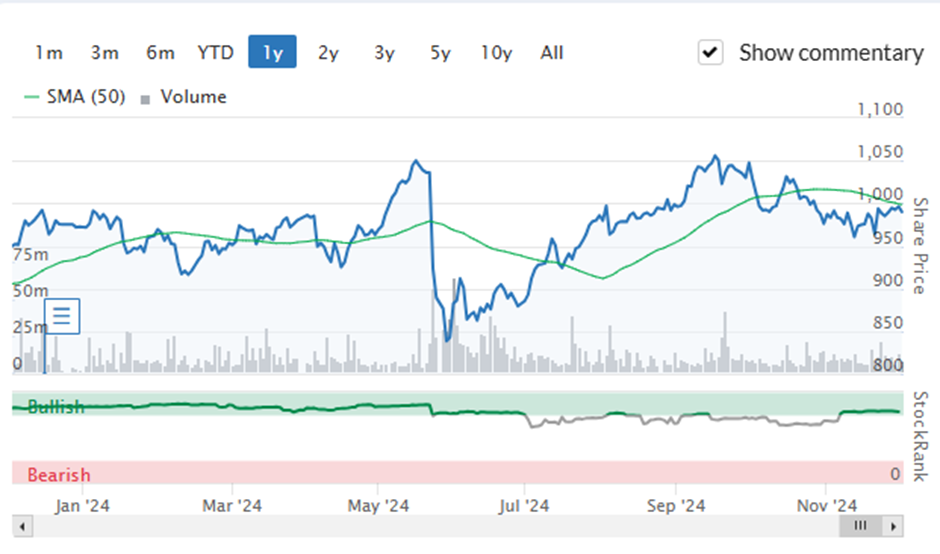Choose the 3y time range

click(x=384, y=53)
